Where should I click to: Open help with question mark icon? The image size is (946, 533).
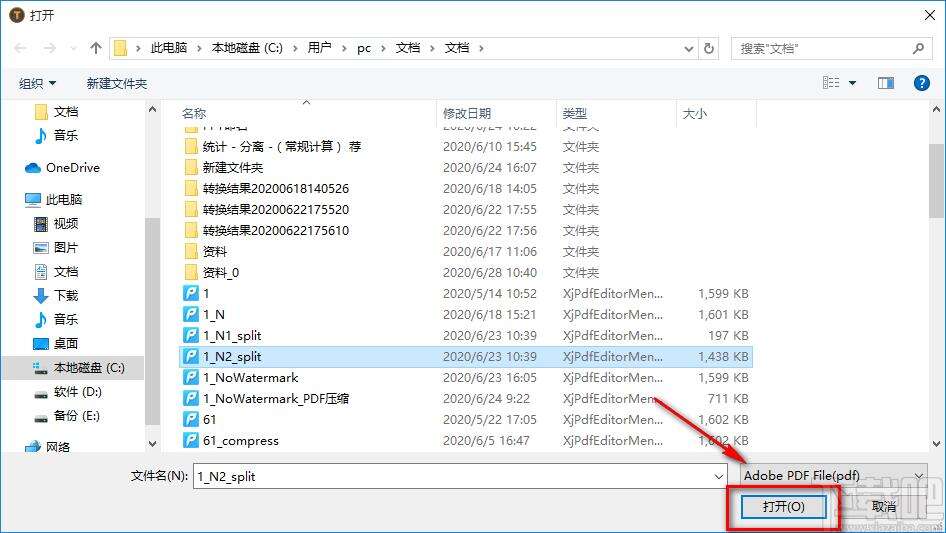tap(921, 83)
